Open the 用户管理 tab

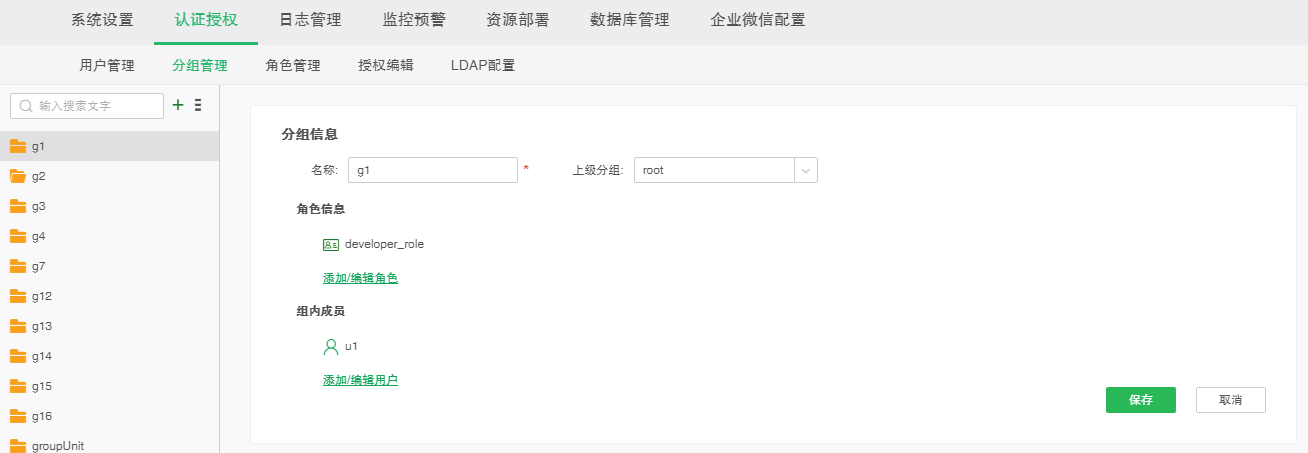click(107, 66)
